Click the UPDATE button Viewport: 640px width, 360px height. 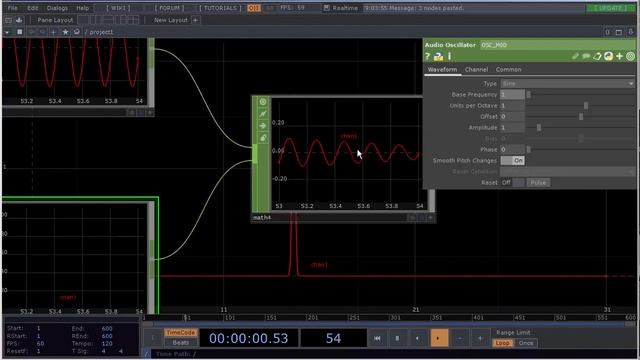(x=610, y=8)
